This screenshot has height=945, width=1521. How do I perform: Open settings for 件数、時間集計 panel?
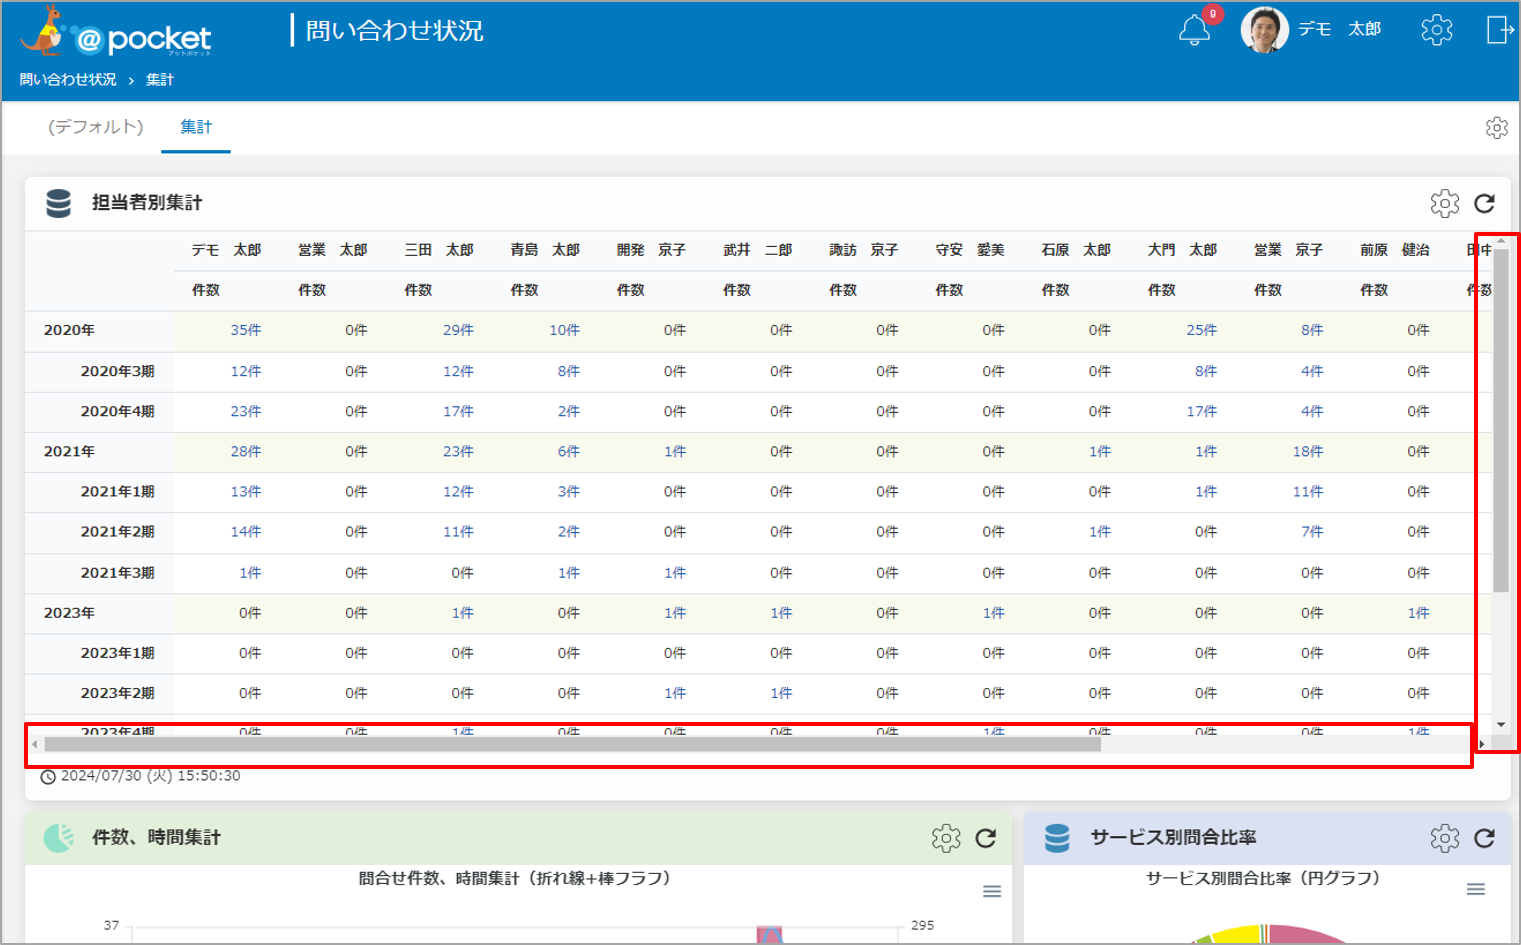[x=945, y=838]
